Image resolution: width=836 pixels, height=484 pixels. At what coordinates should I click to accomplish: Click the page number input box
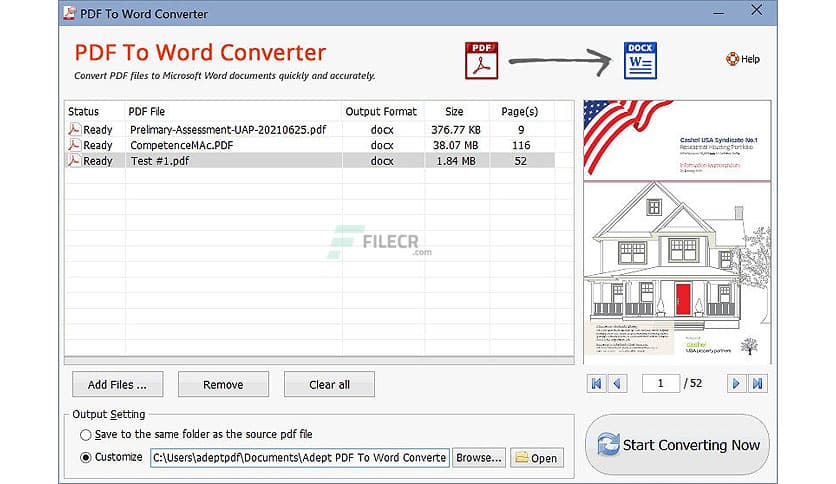(x=661, y=383)
